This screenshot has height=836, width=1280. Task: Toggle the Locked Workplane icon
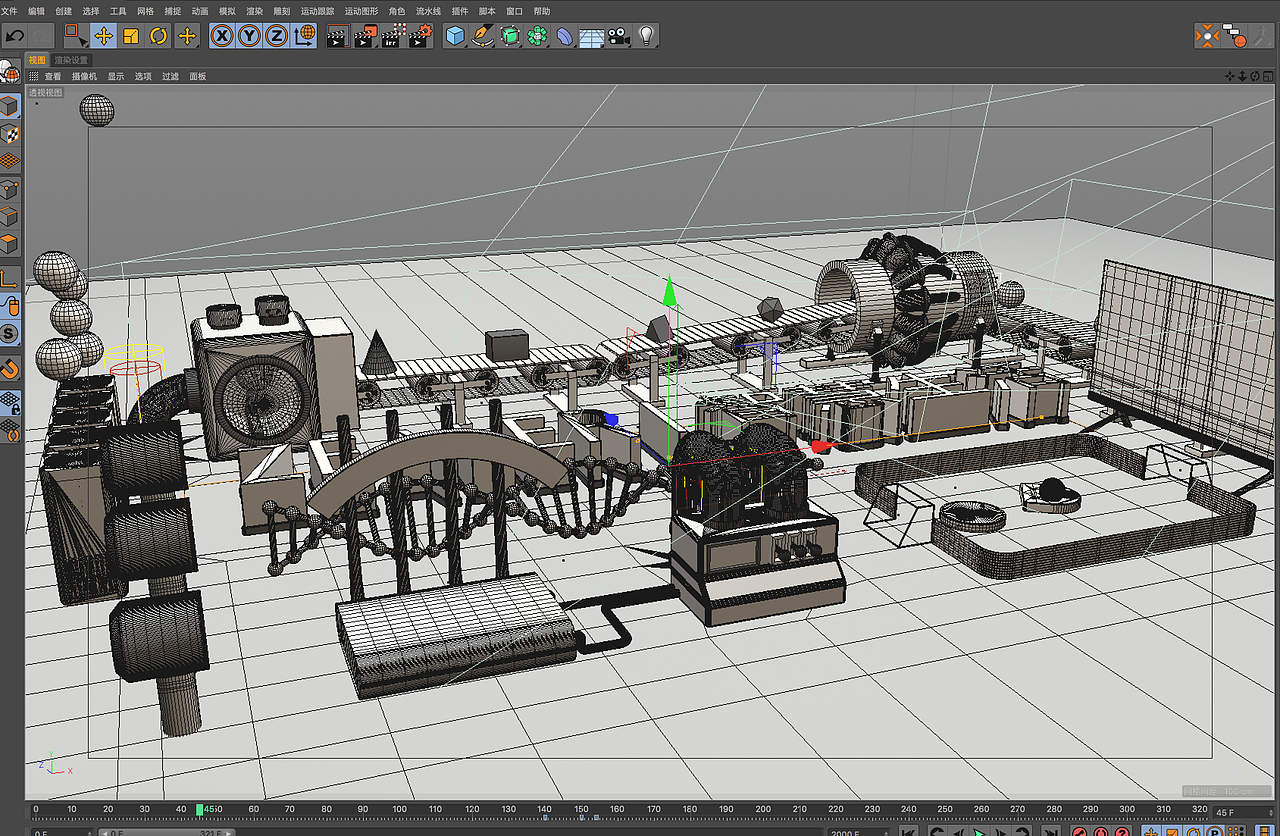(x=10, y=403)
